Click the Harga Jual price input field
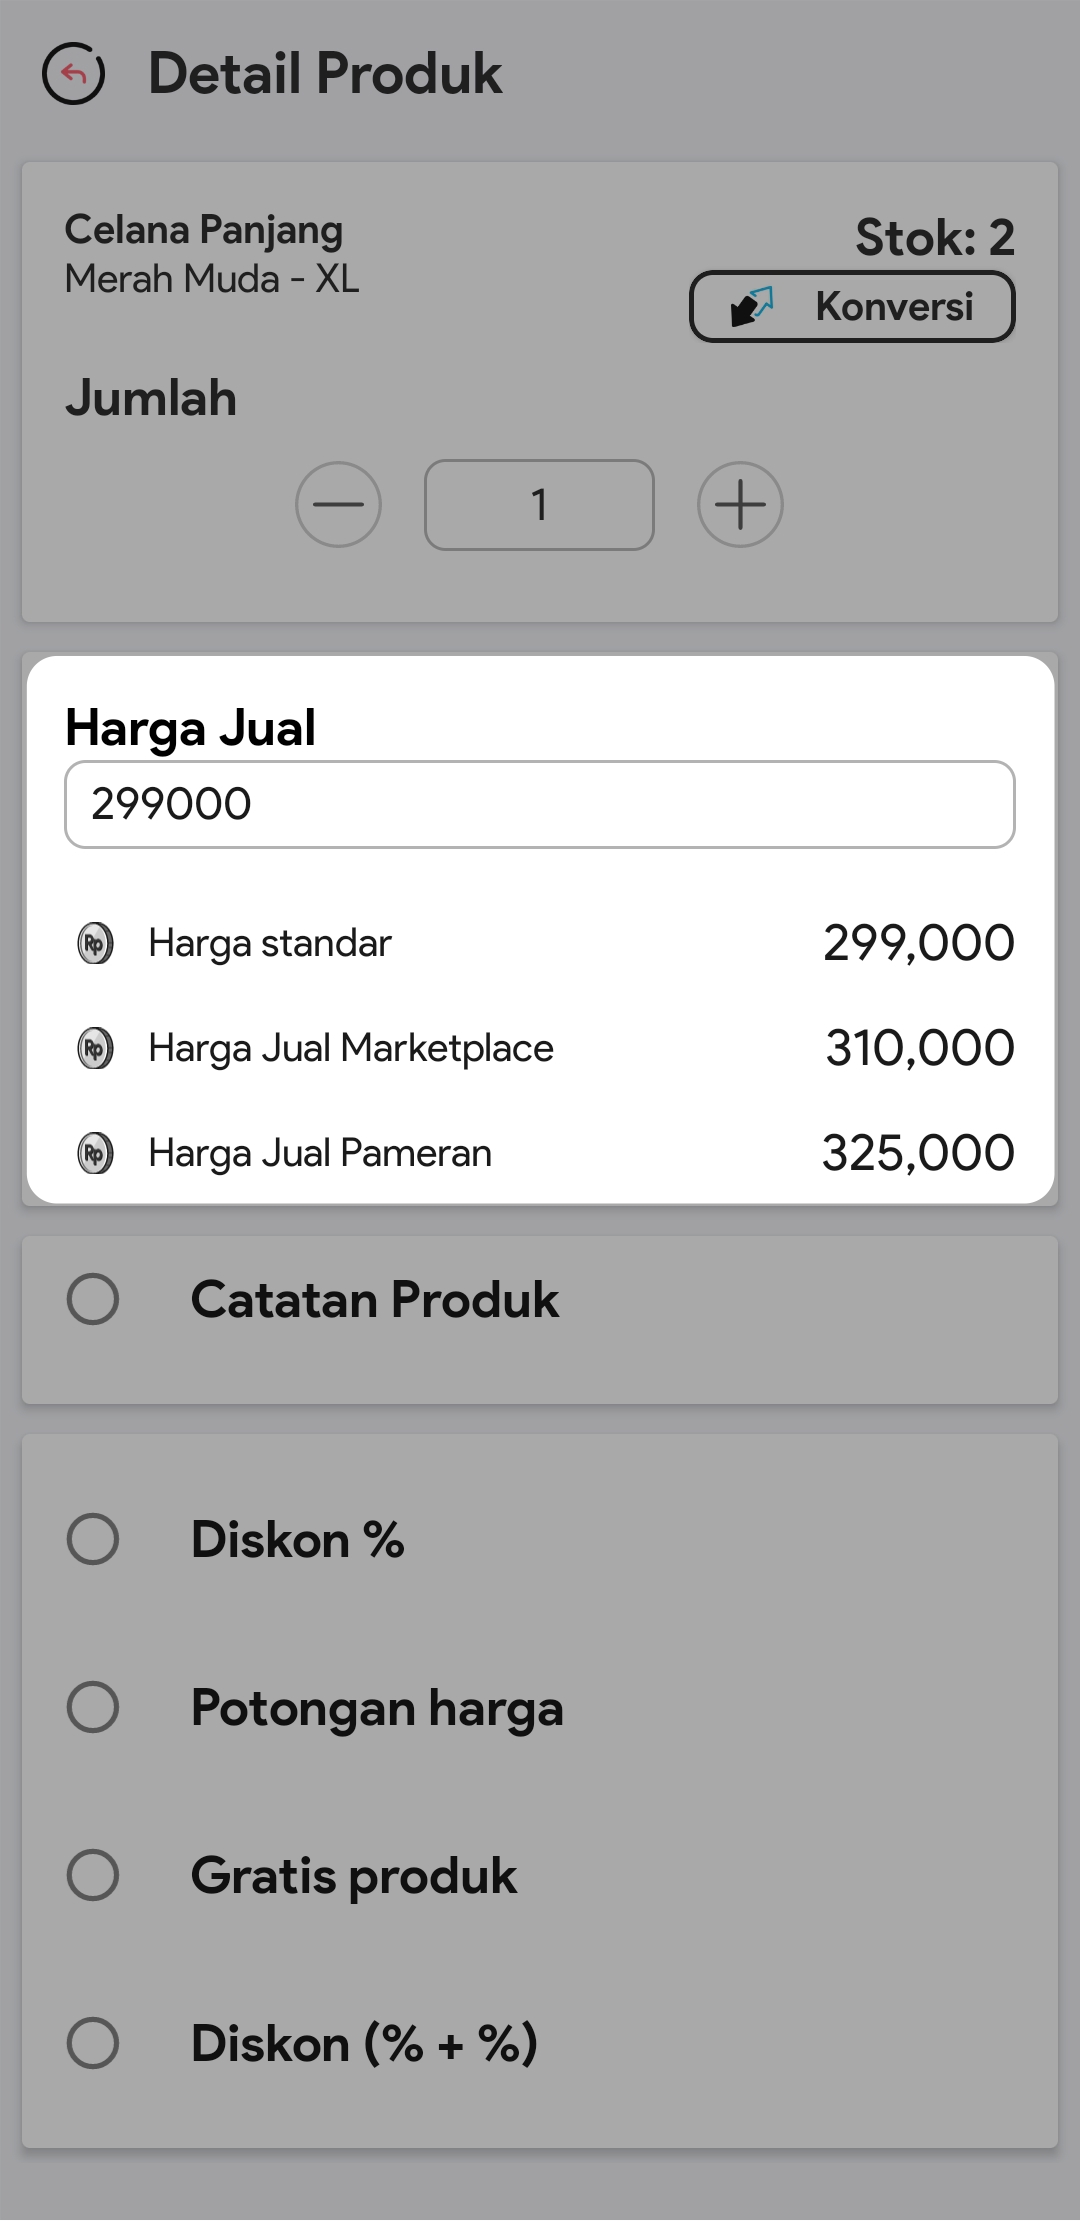Viewport: 1081px width, 2221px height. tap(540, 805)
